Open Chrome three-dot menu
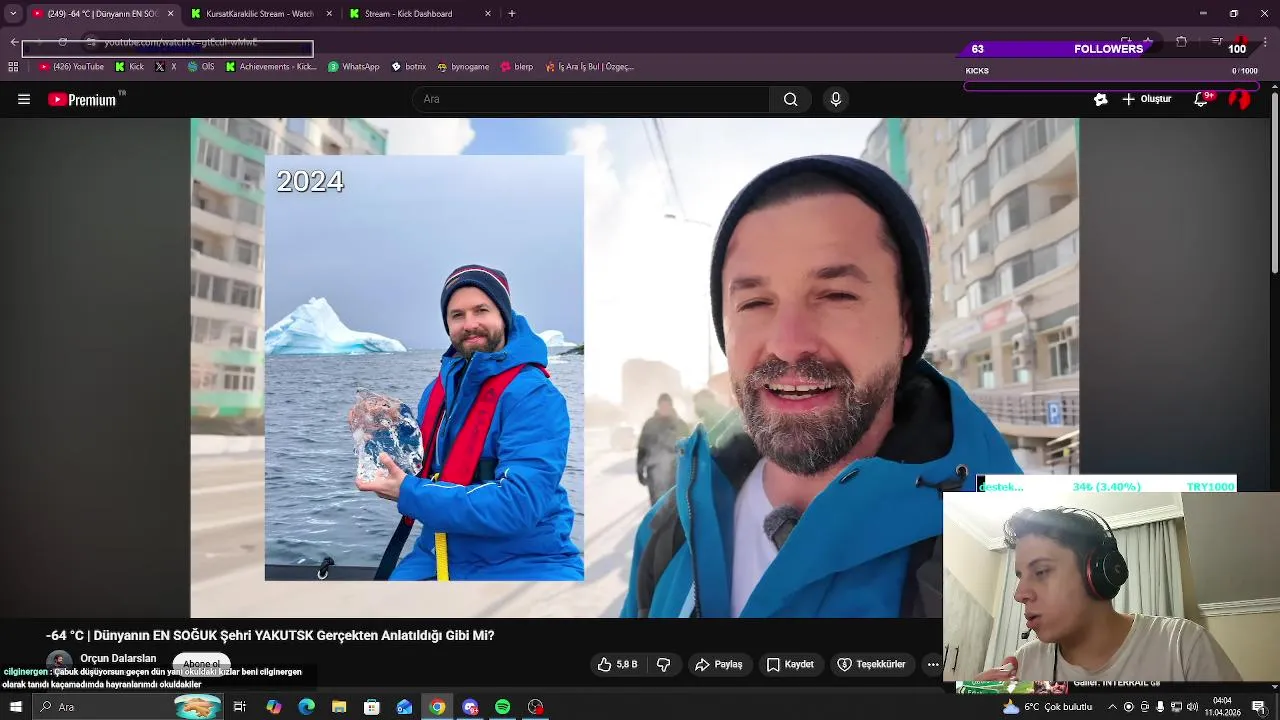The width and height of the screenshot is (1280, 720). [x=1266, y=42]
